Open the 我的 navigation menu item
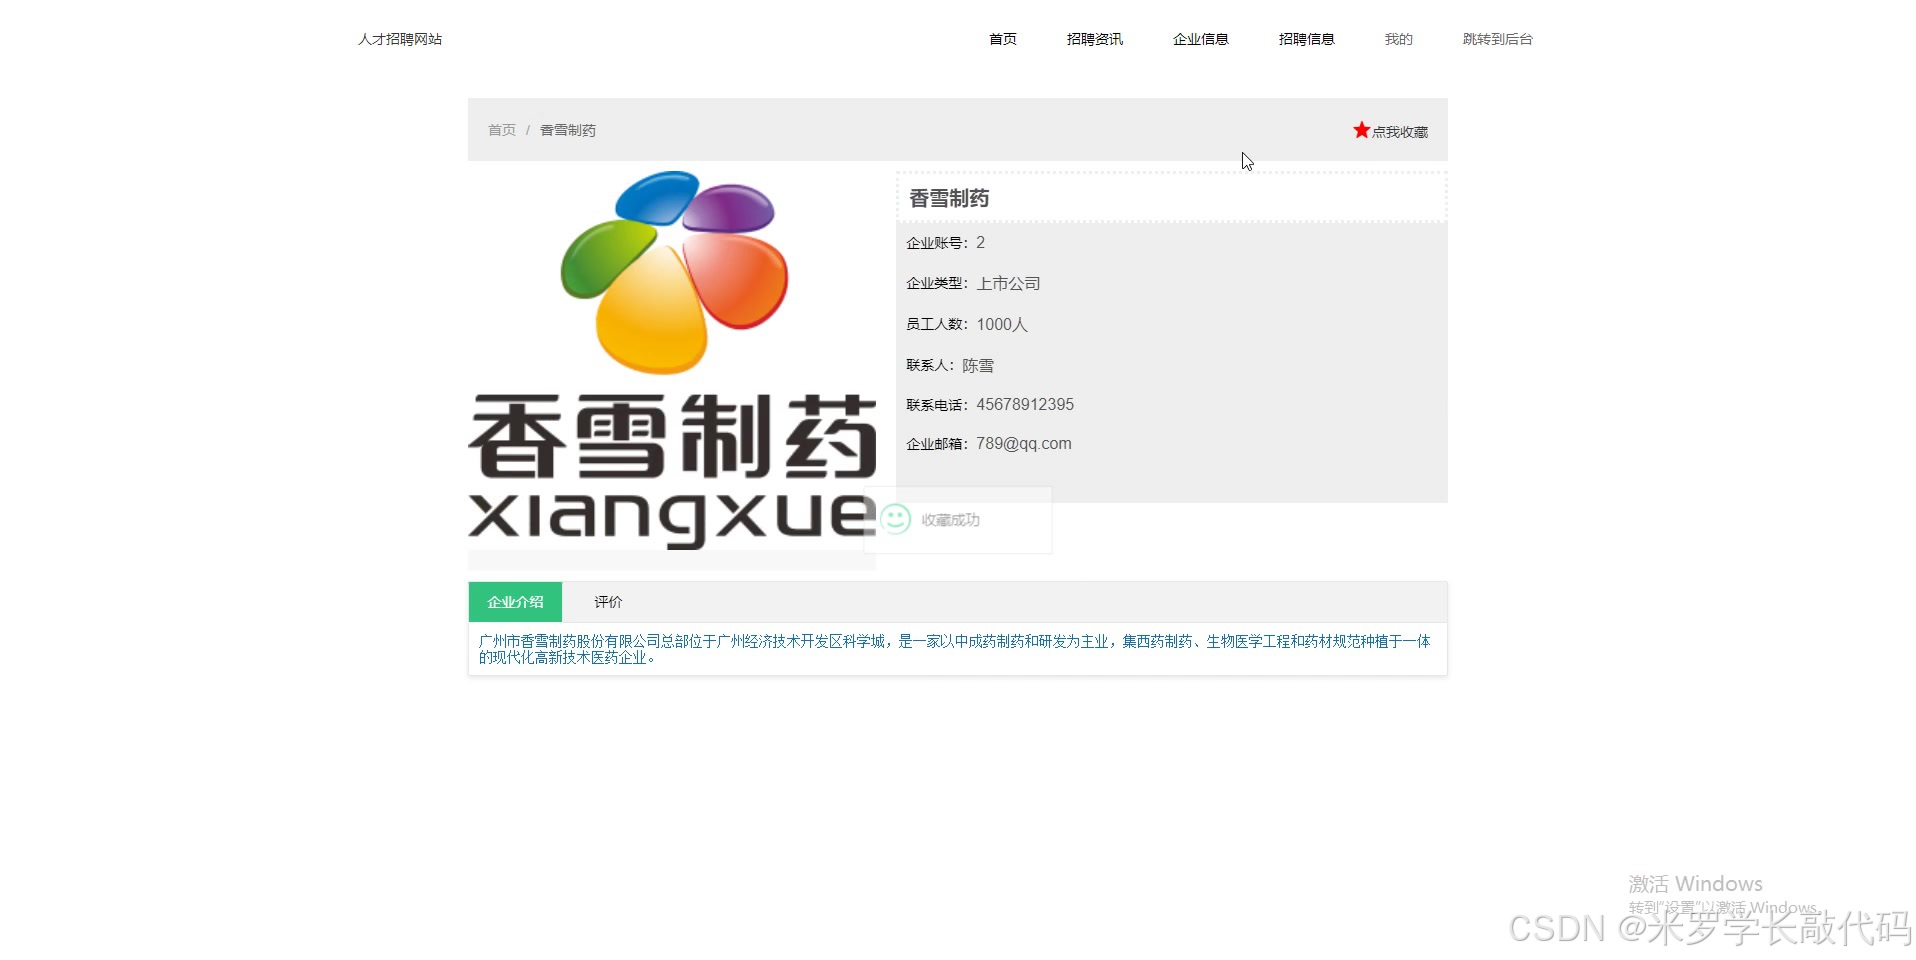 (x=1397, y=39)
